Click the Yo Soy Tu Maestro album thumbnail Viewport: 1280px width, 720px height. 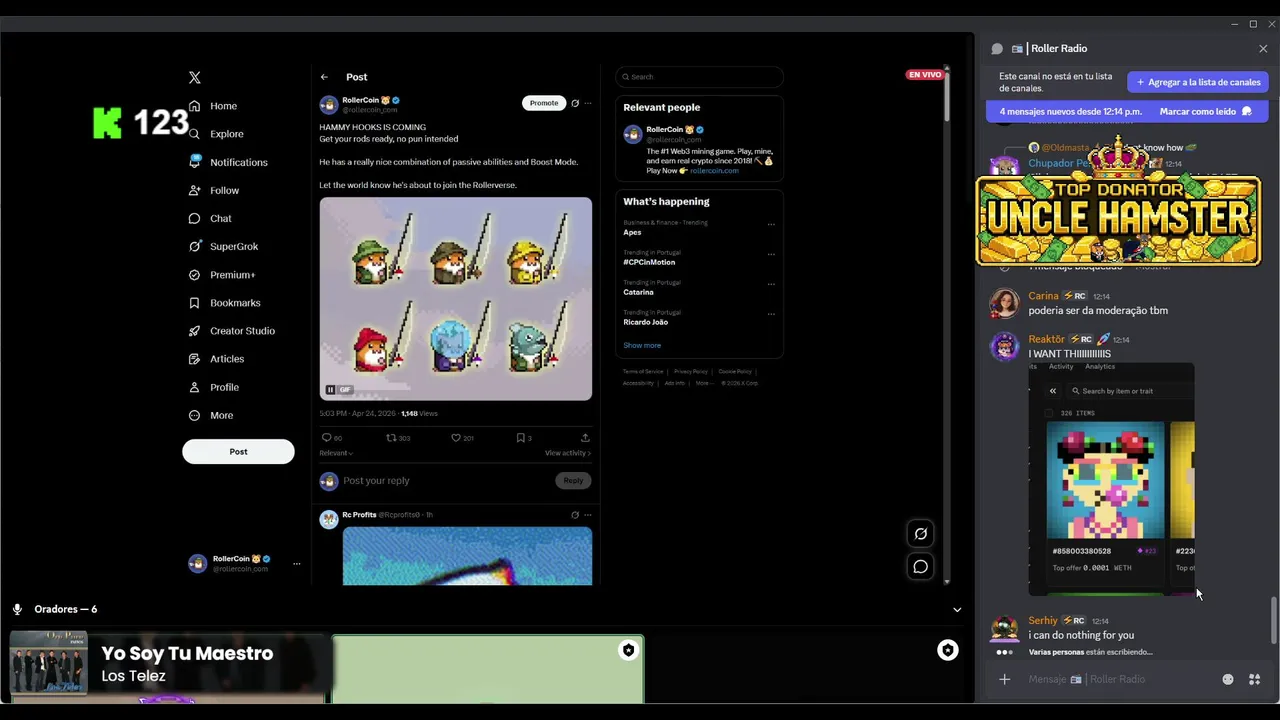49,663
